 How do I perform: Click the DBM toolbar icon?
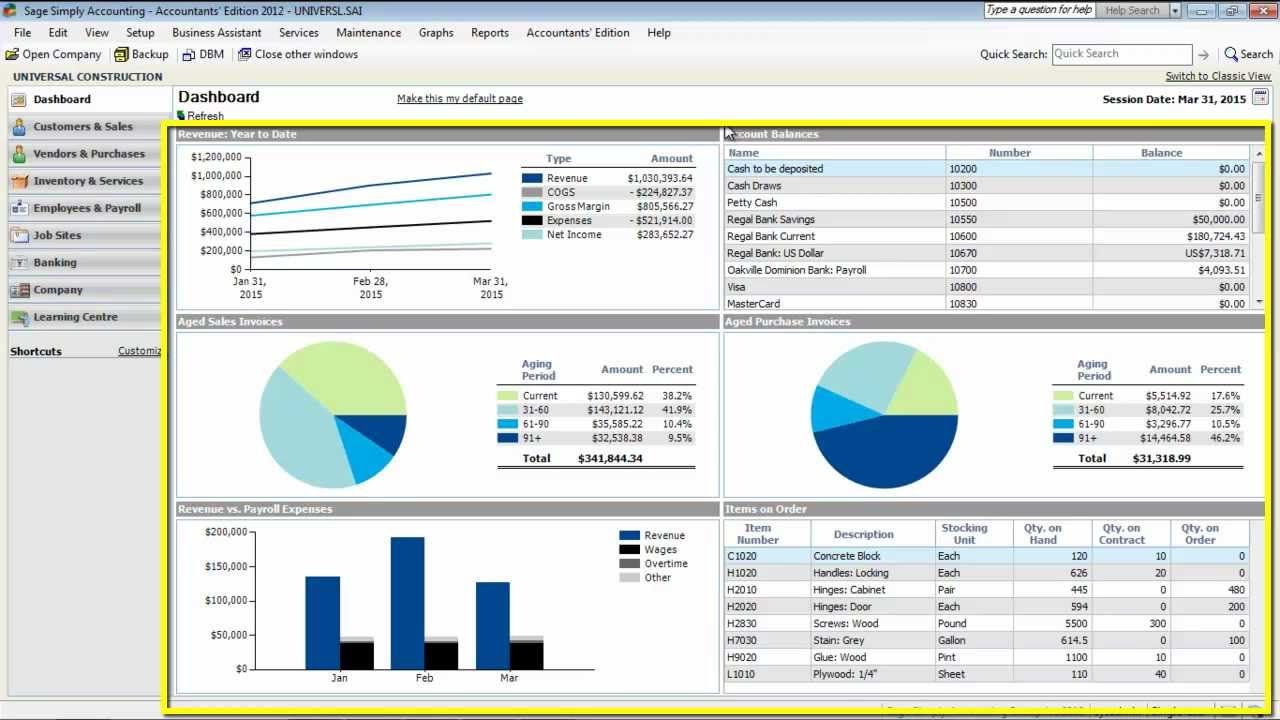click(x=188, y=55)
